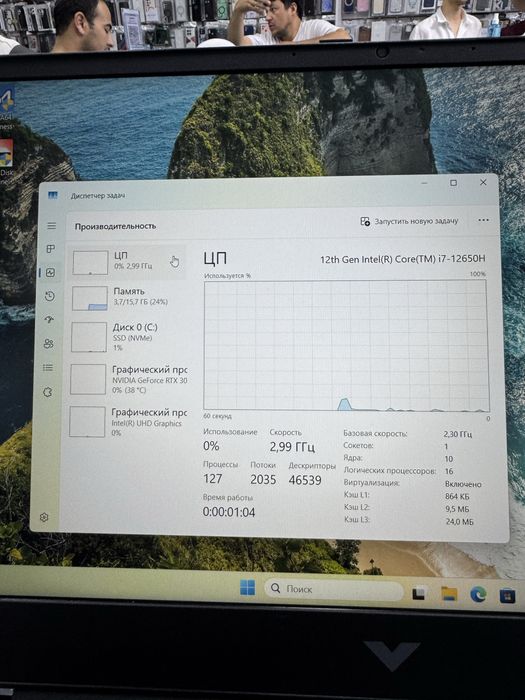Open the Startup apps sidebar icon
525x700 pixels.
49,320
